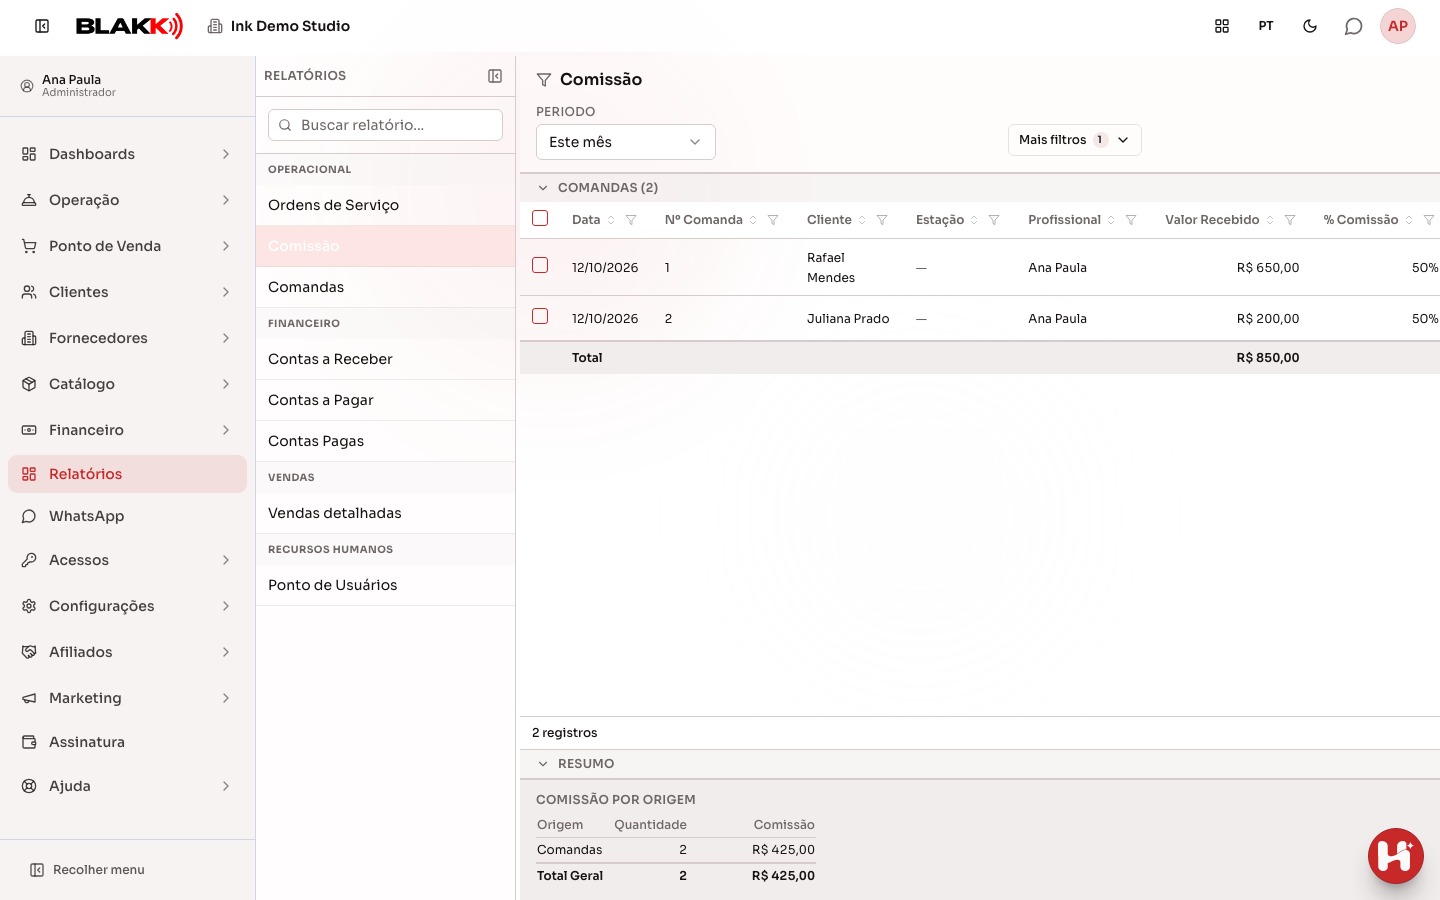Expand the Configurações sidebar menu
Screen dimensions: 1440x900
[x=127, y=606]
